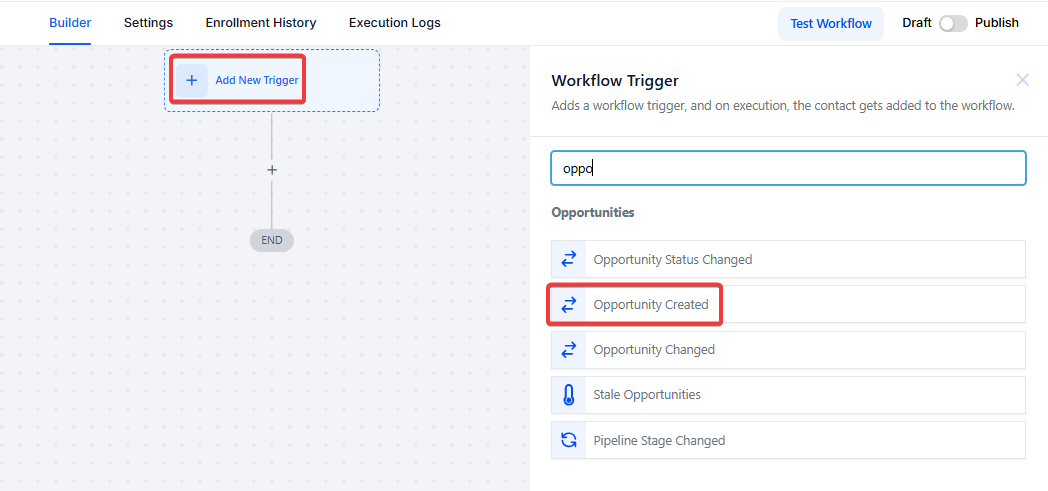Click the Stale Opportunities thermometer icon
The width and height of the screenshot is (1048, 491).
click(x=569, y=395)
